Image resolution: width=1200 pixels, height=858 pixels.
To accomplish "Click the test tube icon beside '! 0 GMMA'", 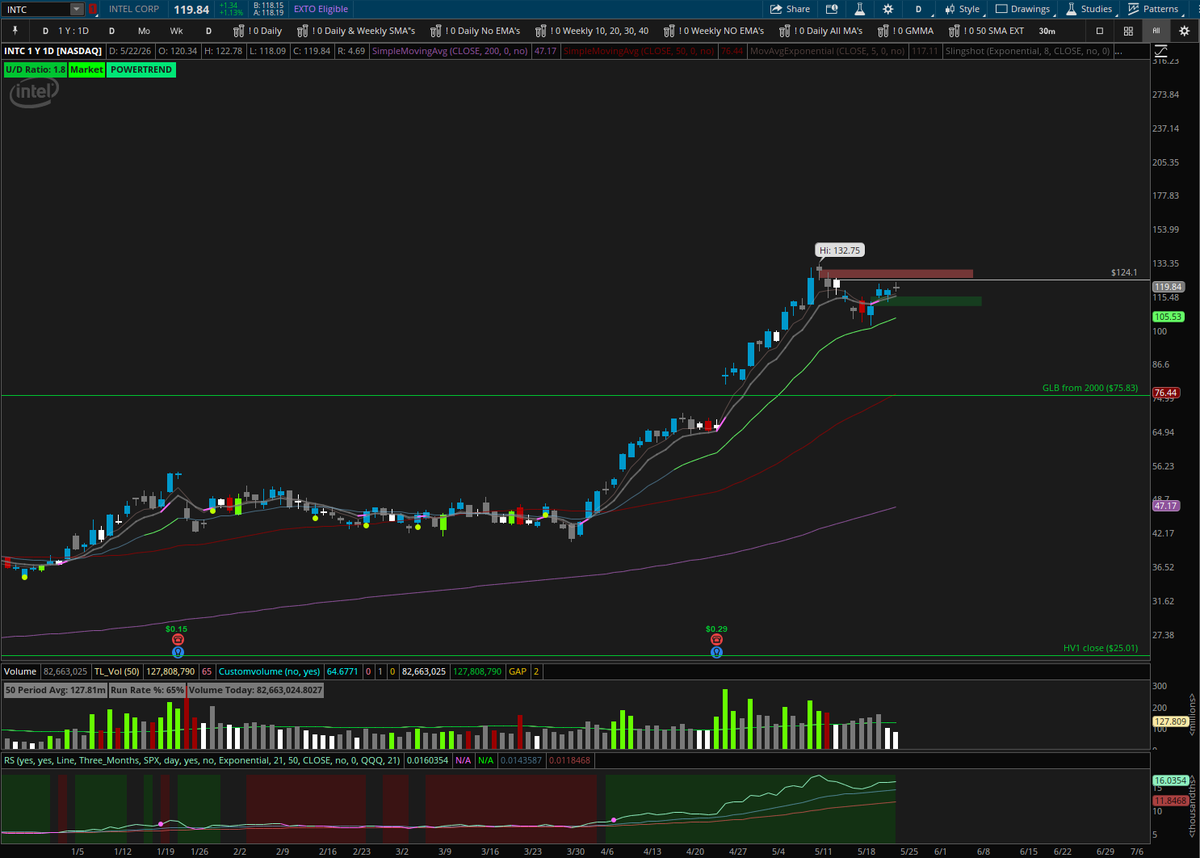I will tap(883, 31).
